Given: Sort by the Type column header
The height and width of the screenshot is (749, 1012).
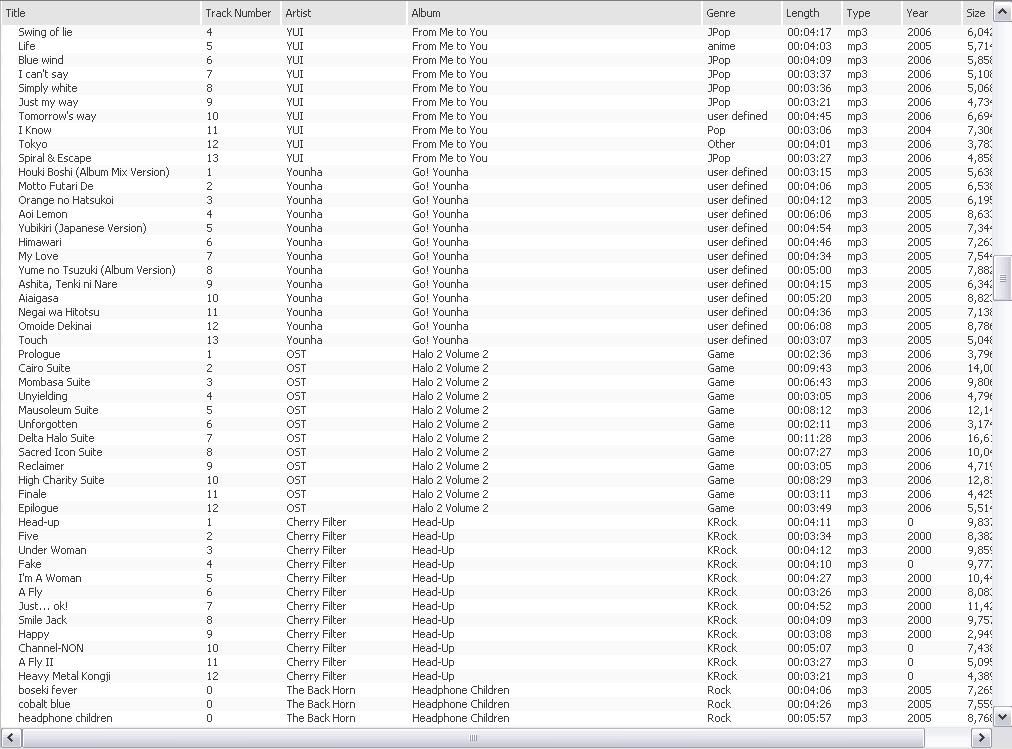Looking at the screenshot, I should pos(871,13).
